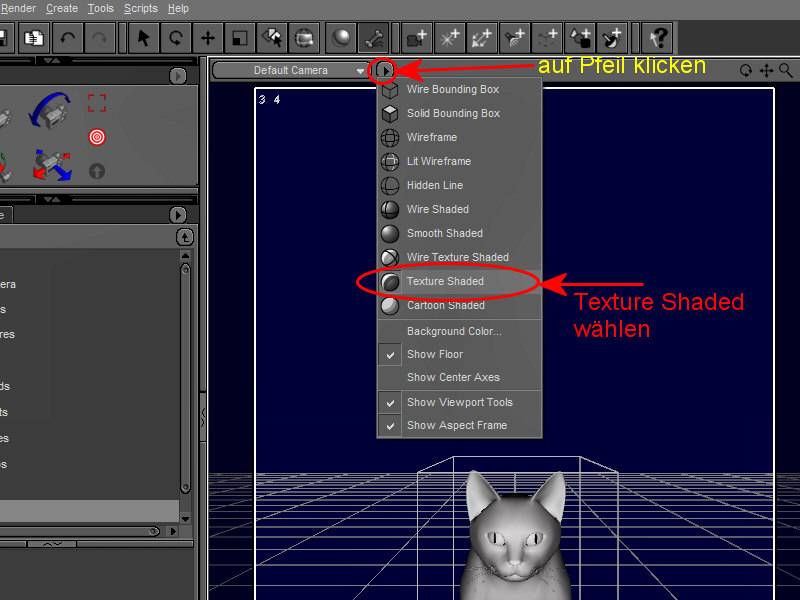
Task: Click the go-up-level button in lower pane
Action: pos(185,237)
